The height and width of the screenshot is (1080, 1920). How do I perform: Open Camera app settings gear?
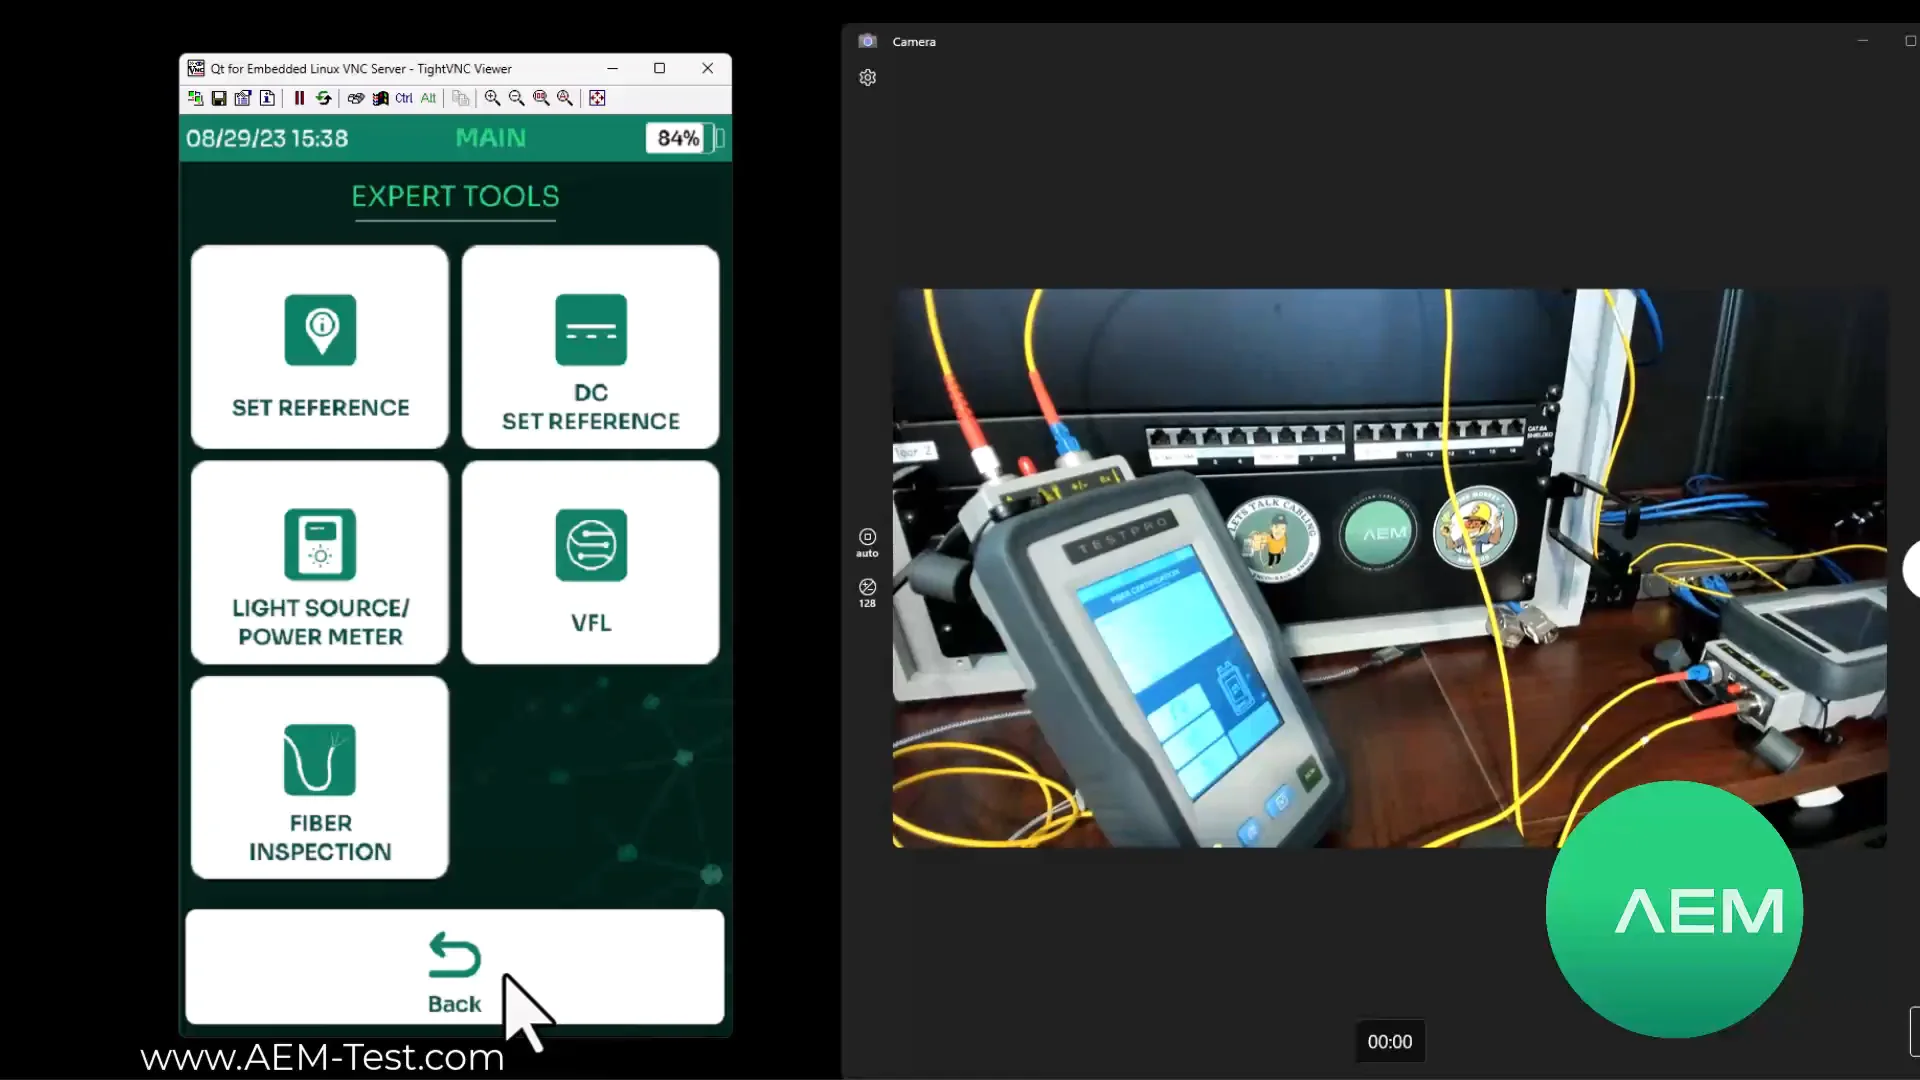868,78
